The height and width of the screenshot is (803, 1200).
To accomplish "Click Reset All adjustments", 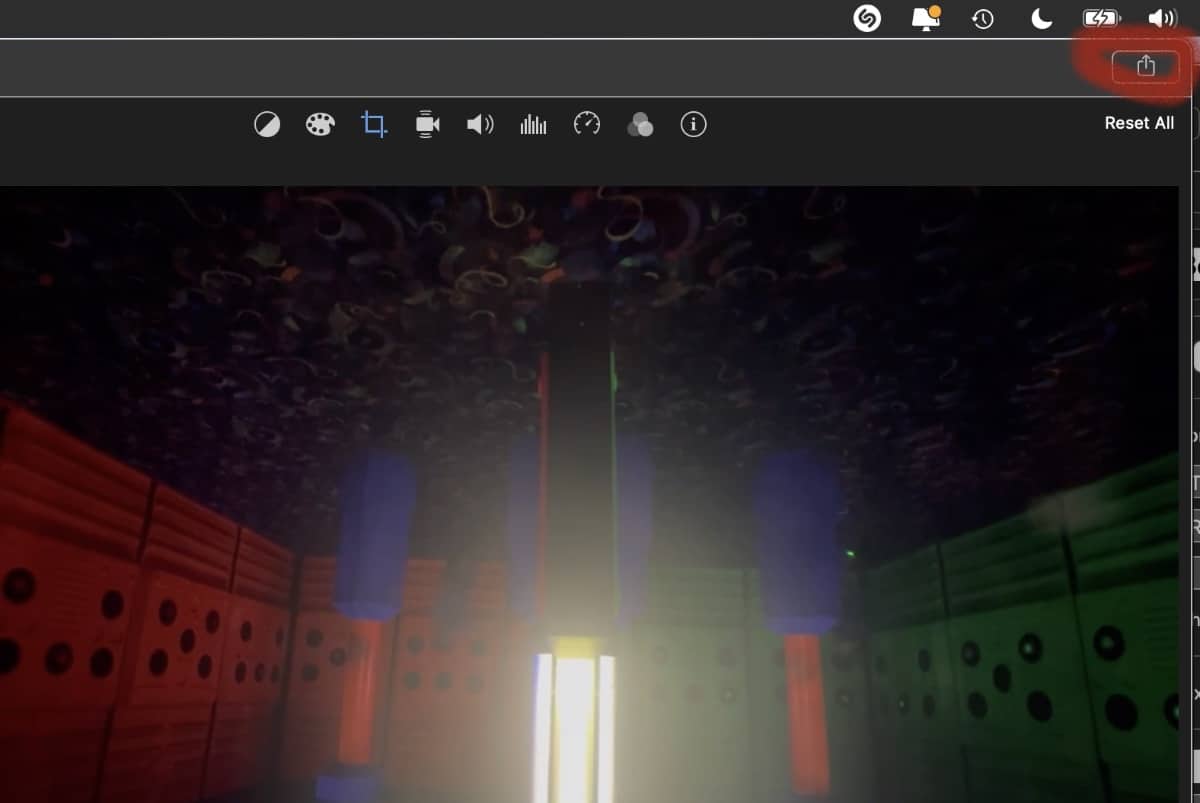I will tap(1139, 123).
